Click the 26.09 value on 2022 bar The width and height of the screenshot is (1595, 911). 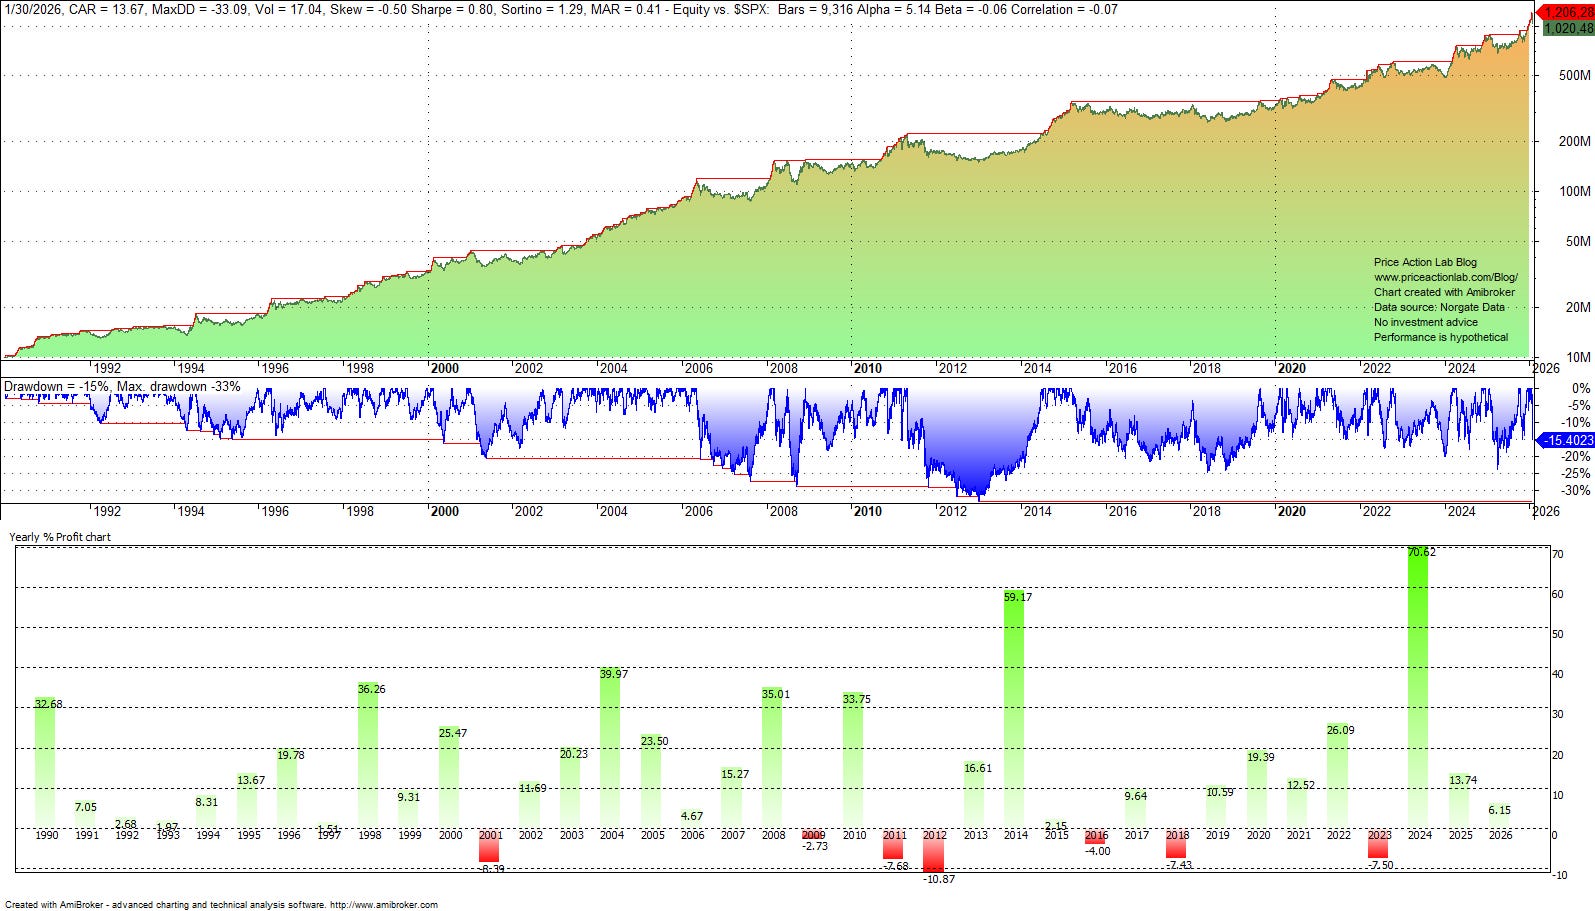point(1340,730)
